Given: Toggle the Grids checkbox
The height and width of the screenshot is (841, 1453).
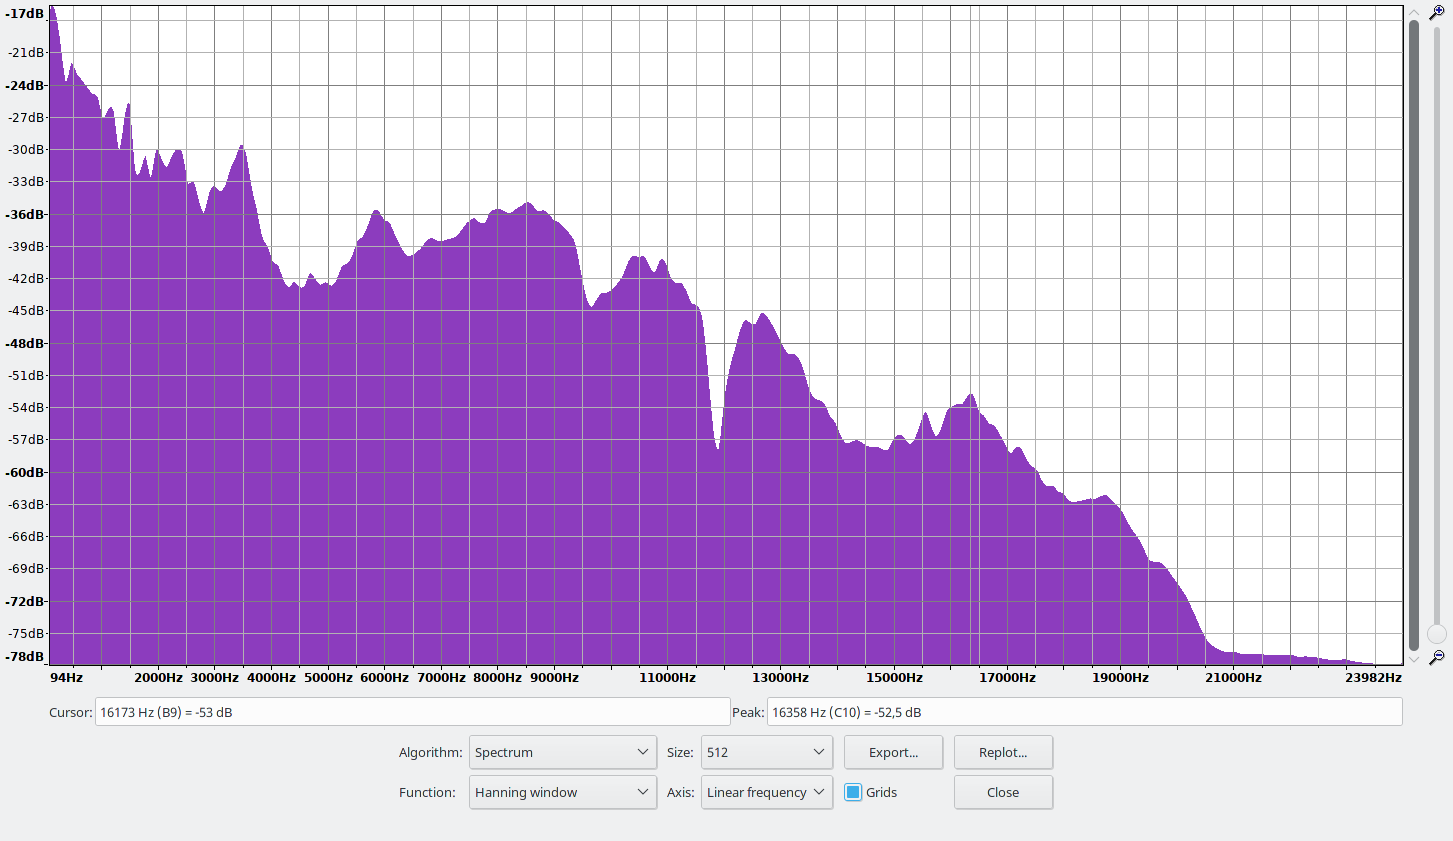Looking at the screenshot, I should 853,792.
